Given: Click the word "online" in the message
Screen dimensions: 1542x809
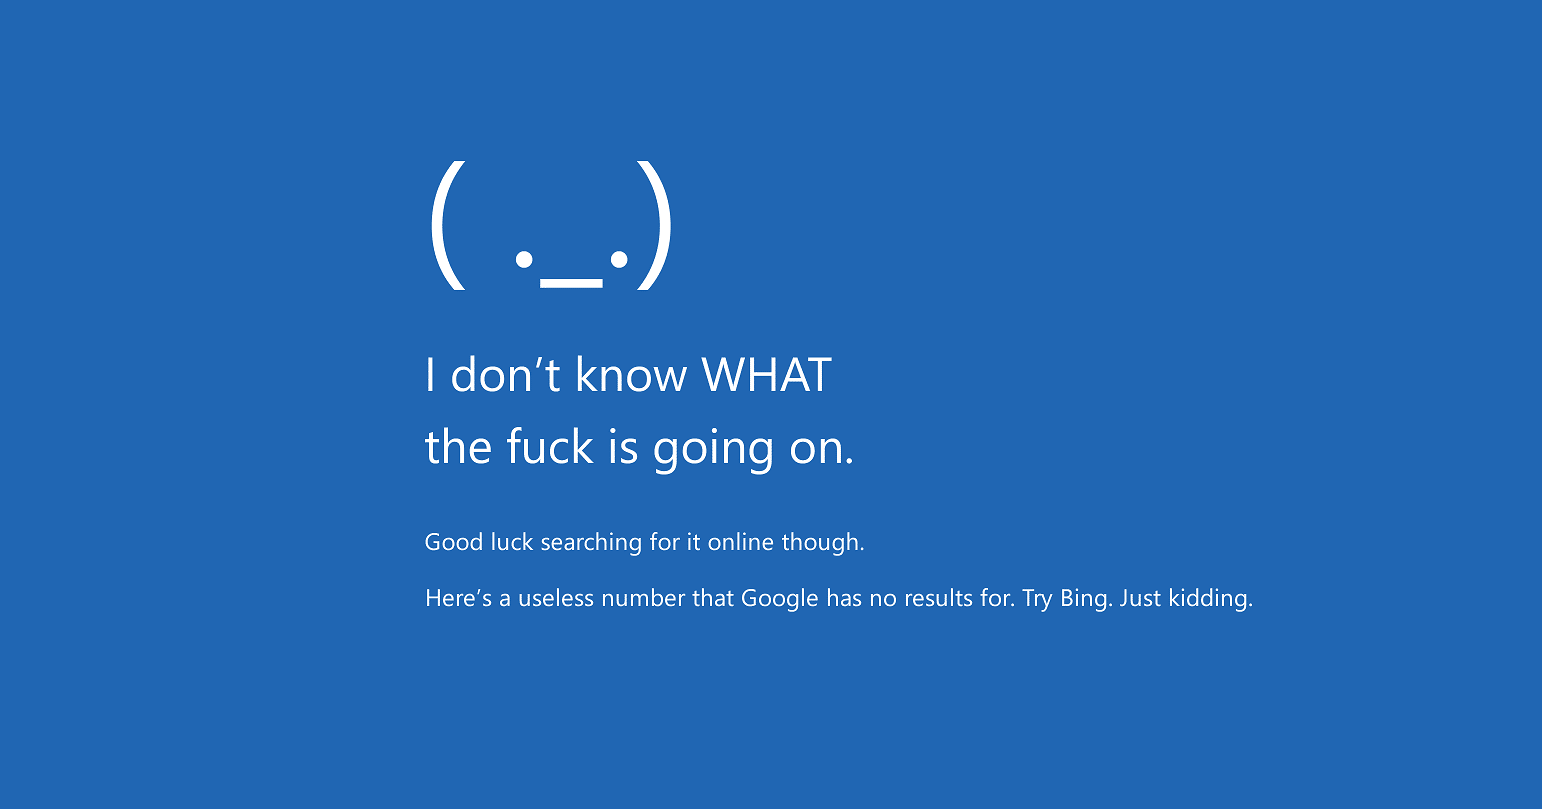Looking at the screenshot, I should 741,542.
